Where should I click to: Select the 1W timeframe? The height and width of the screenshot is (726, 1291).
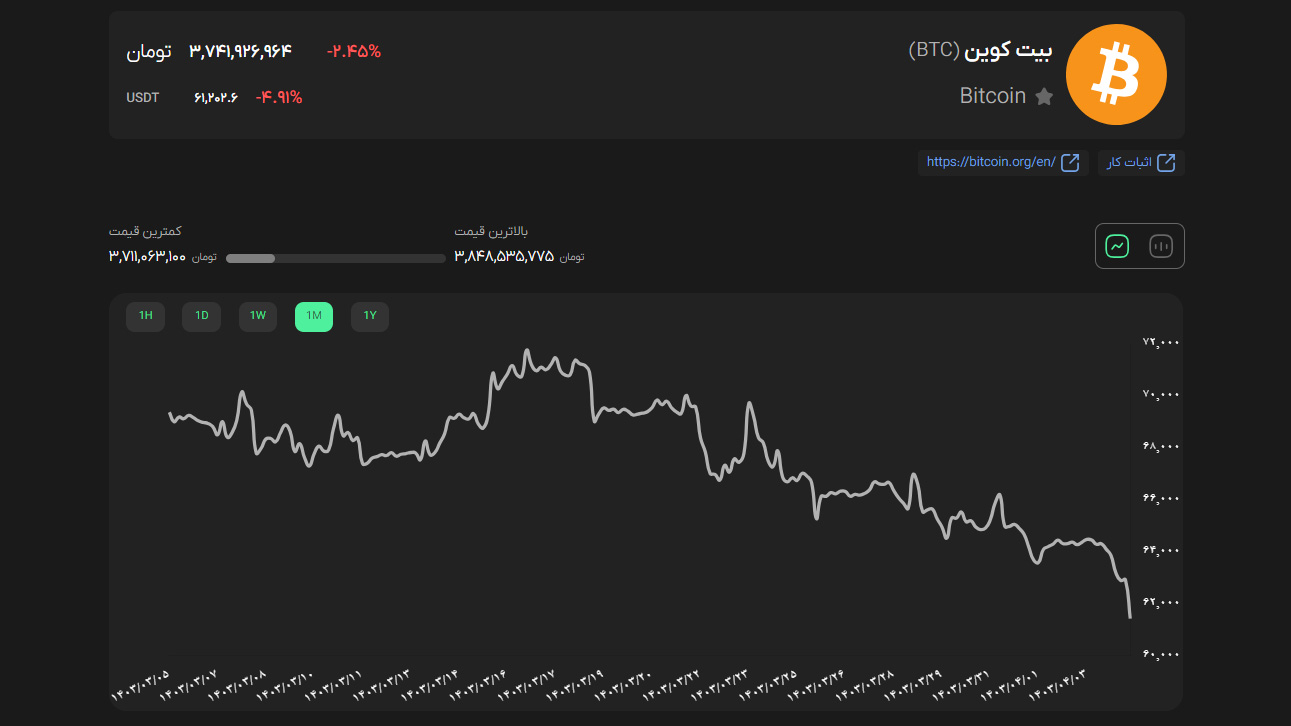click(x=258, y=316)
